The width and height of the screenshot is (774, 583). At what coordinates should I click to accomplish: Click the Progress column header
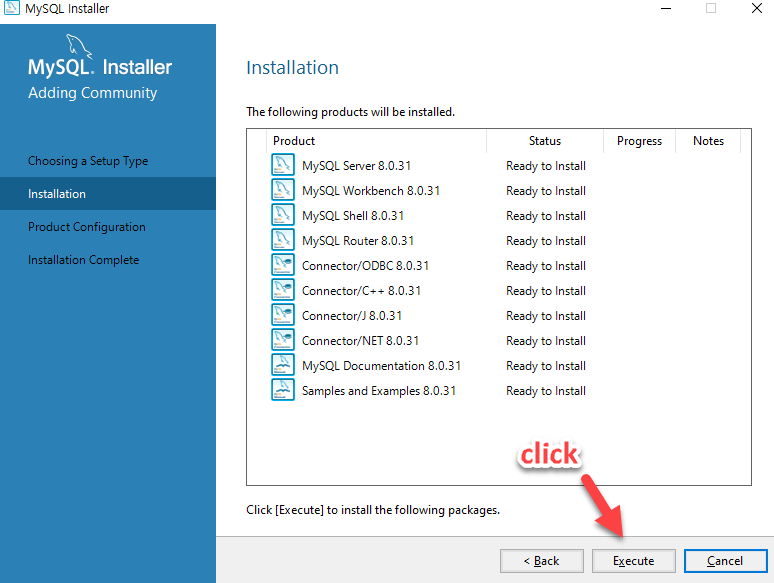pyautogui.click(x=639, y=141)
